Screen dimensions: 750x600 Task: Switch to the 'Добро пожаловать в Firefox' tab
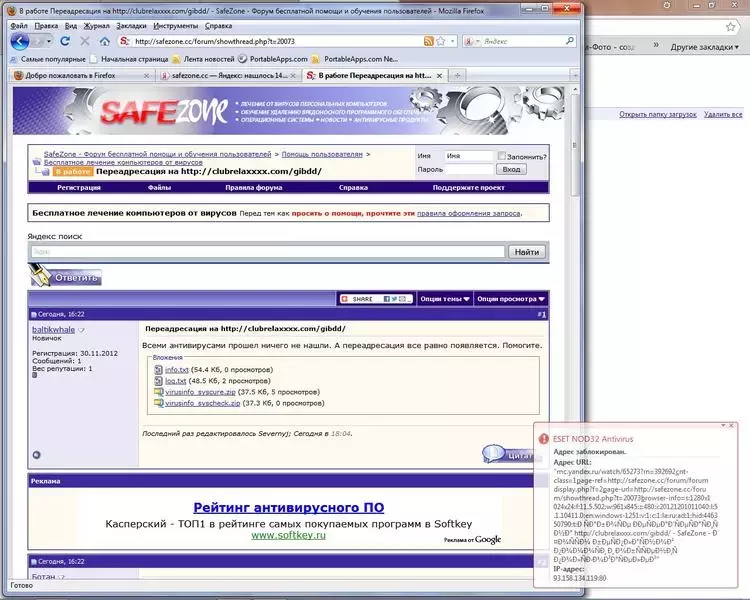[81, 76]
